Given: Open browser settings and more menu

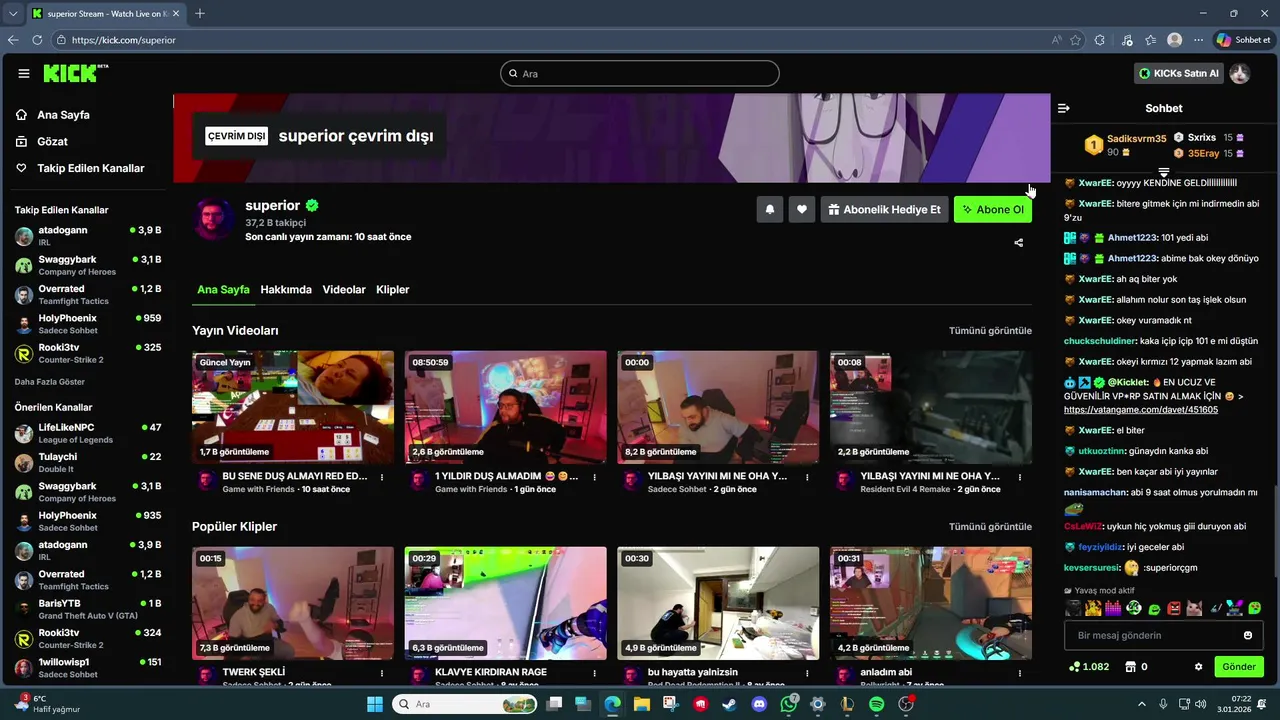Looking at the screenshot, I should click(x=1199, y=40).
